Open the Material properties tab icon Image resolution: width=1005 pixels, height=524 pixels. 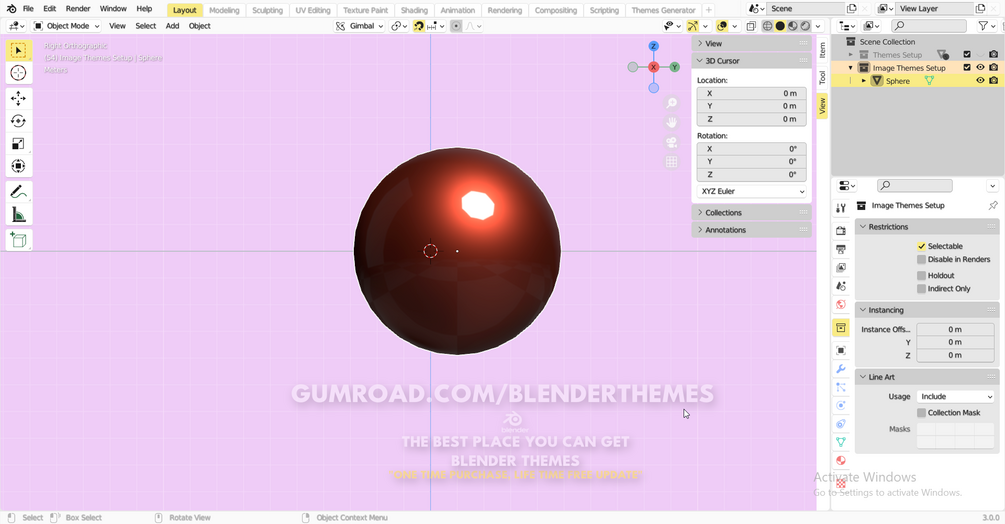[x=841, y=461]
